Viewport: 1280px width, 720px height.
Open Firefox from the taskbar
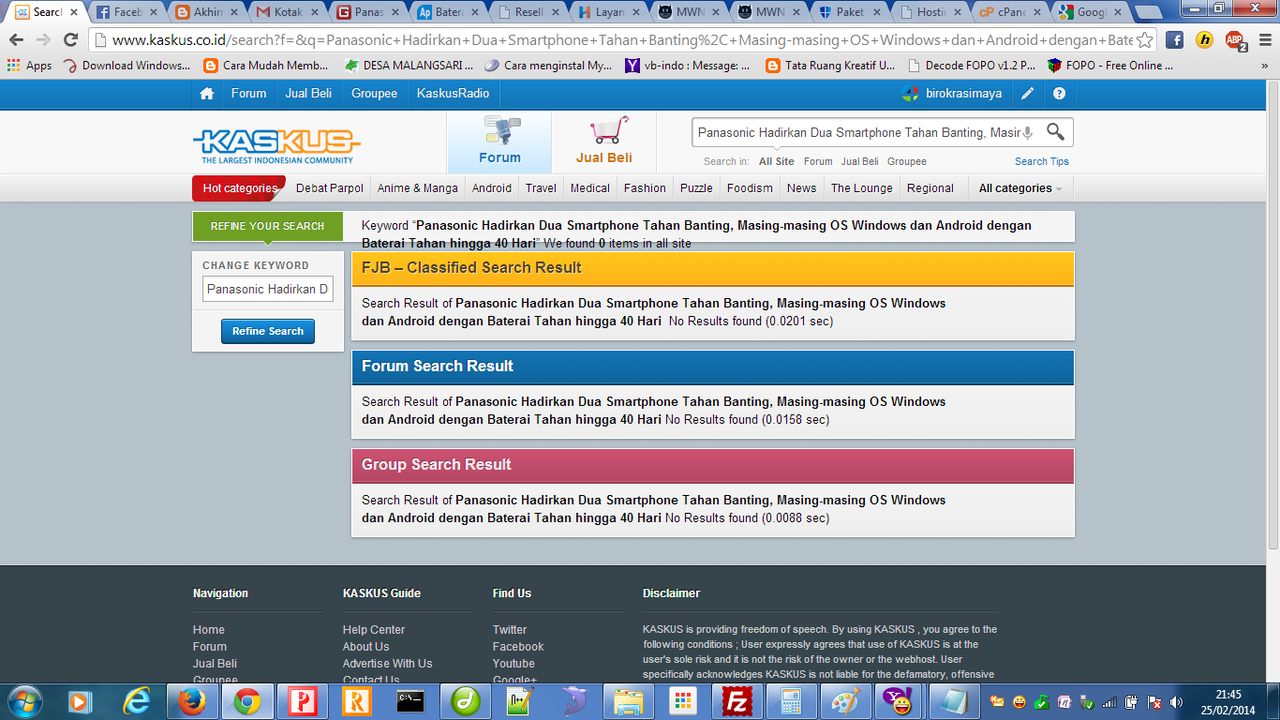[191, 702]
